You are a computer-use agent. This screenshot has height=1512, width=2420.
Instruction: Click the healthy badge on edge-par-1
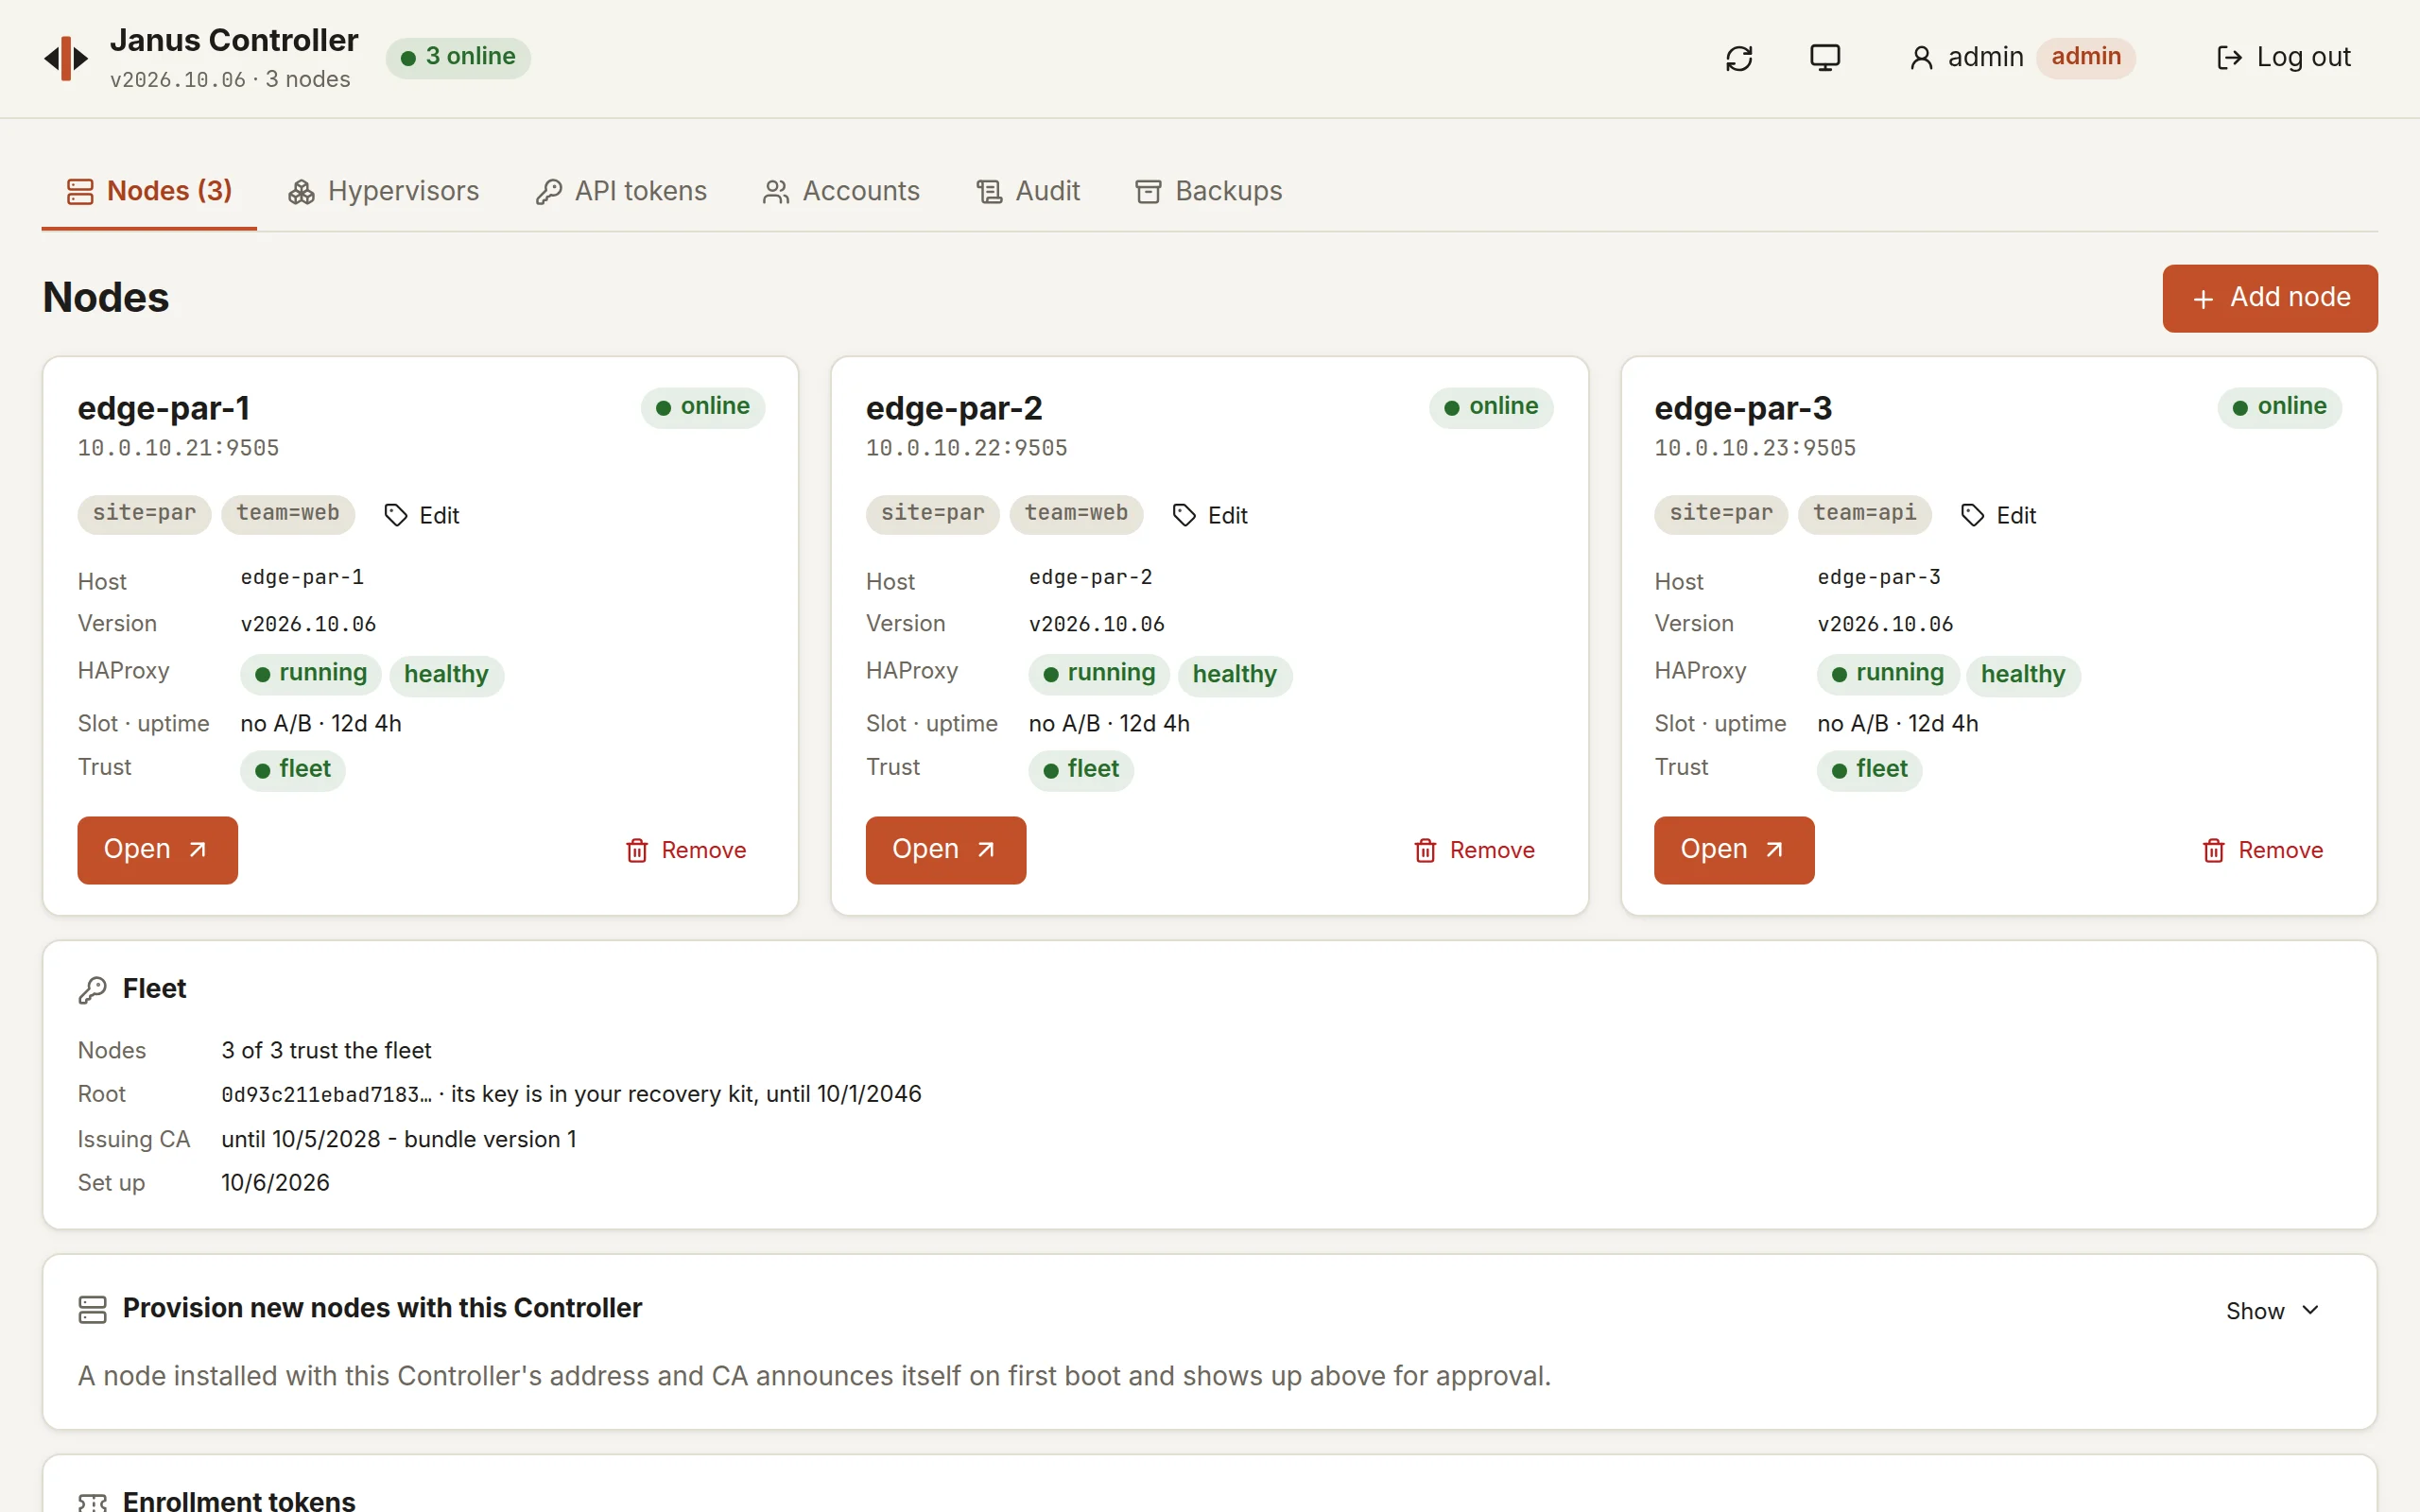(x=446, y=675)
